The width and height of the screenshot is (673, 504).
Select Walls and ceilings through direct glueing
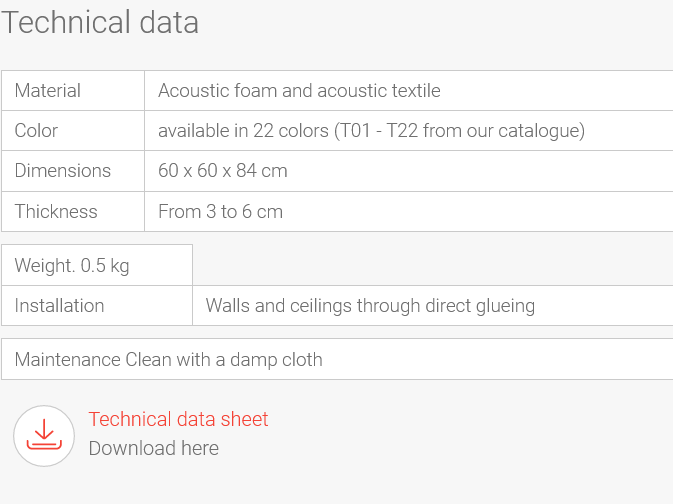tap(370, 306)
